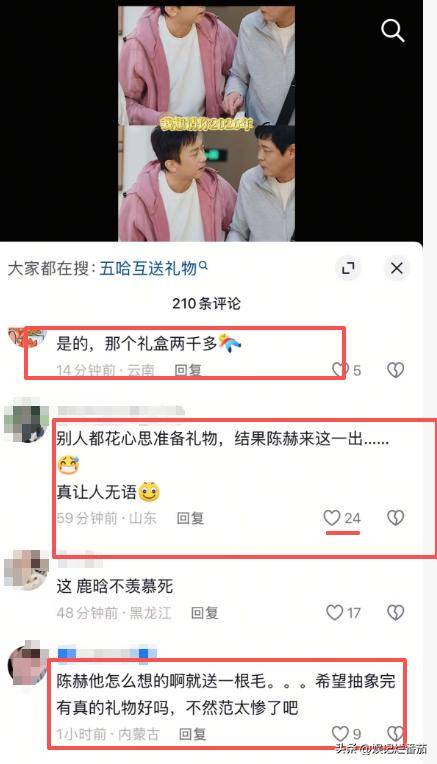Like the 真让人无语 comment

[x=332, y=517]
